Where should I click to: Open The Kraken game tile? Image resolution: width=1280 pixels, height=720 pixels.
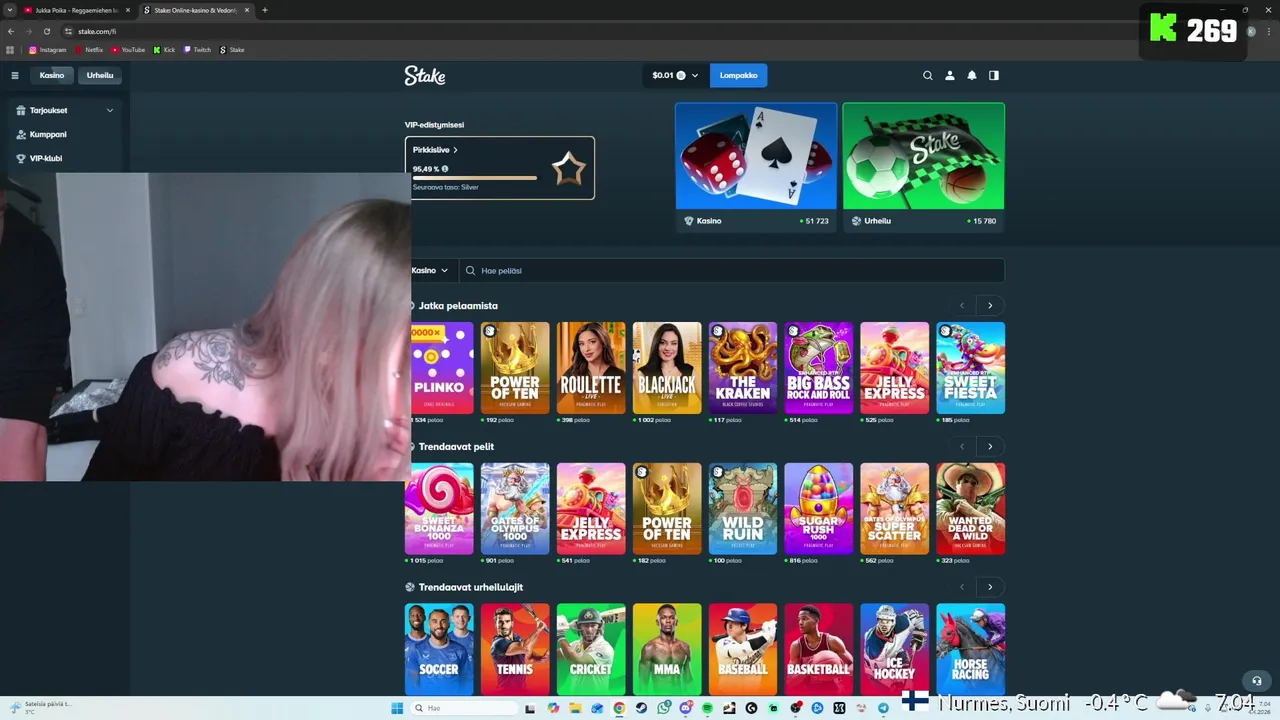coord(743,368)
